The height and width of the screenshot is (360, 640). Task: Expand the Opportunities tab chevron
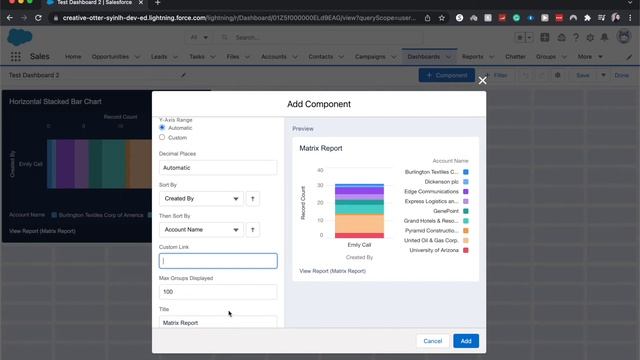tap(137, 57)
